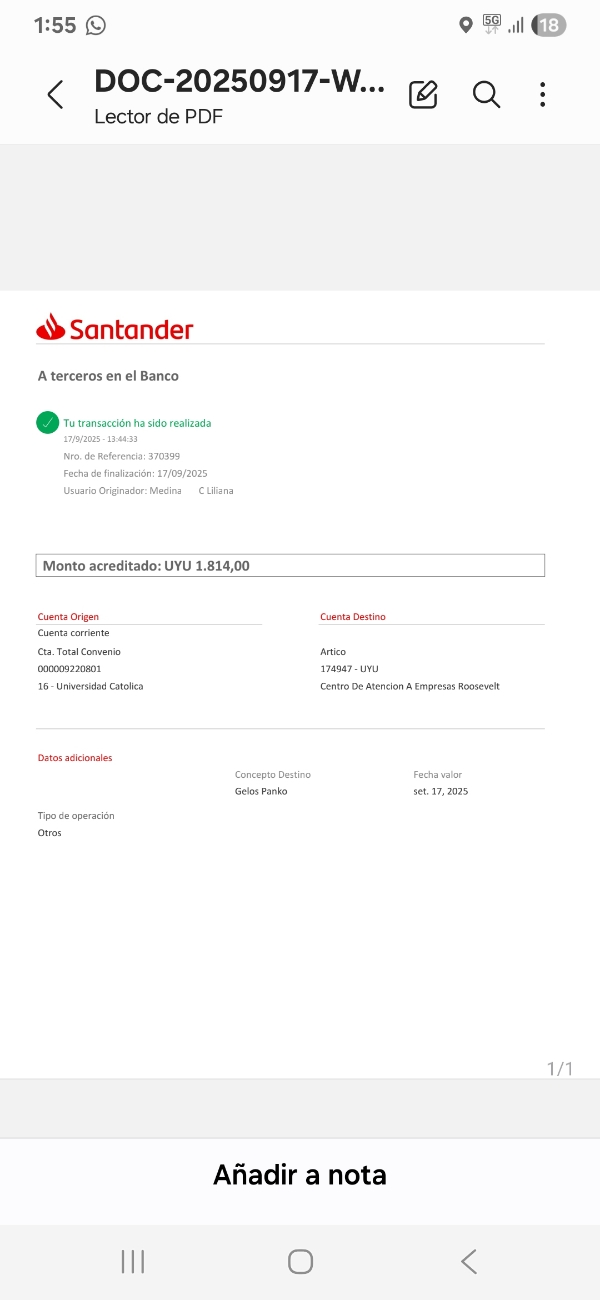Viewport: 600px width, 1300px height.
Task: Tap the Añadir a nota button
Action: click(x=300, y=1175)
